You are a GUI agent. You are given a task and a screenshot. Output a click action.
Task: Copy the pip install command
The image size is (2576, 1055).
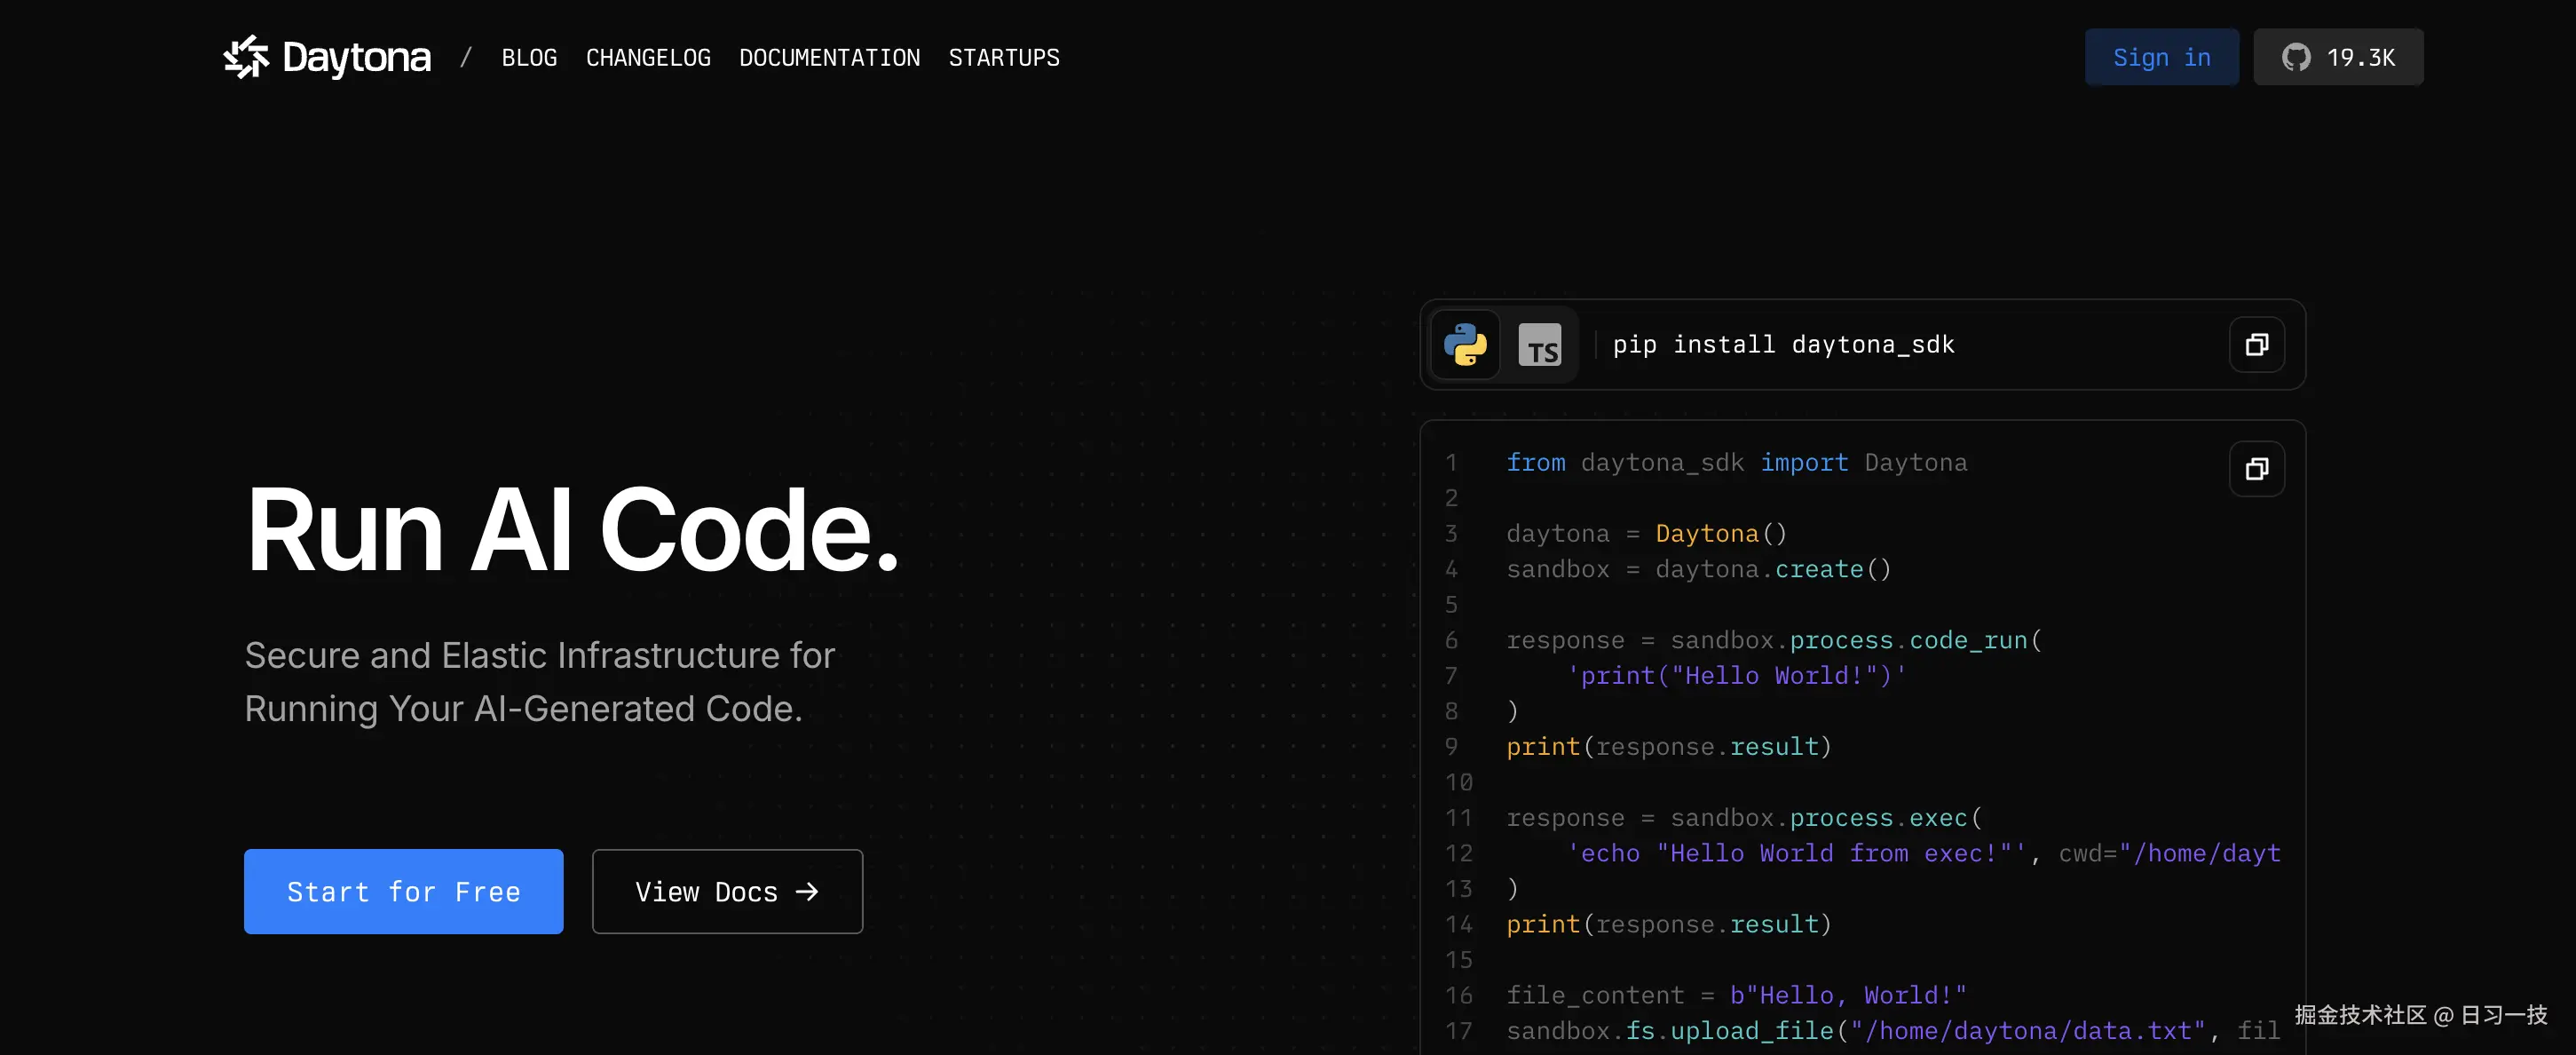pos(2257,344)
